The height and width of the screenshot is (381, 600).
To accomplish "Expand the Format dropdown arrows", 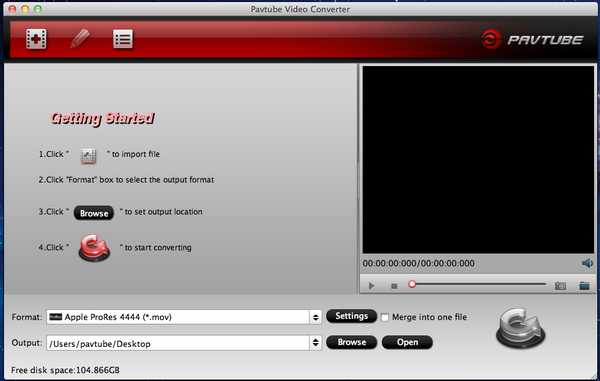I will click(x=316, y=317).
